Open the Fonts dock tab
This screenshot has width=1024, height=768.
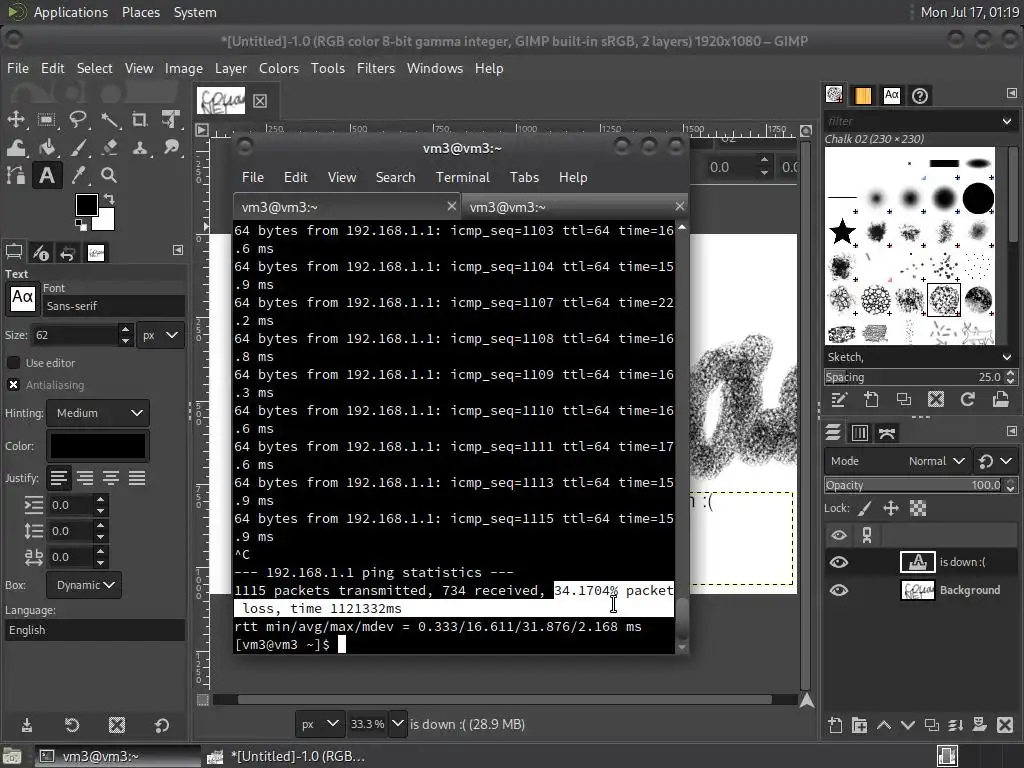point(891,95)
